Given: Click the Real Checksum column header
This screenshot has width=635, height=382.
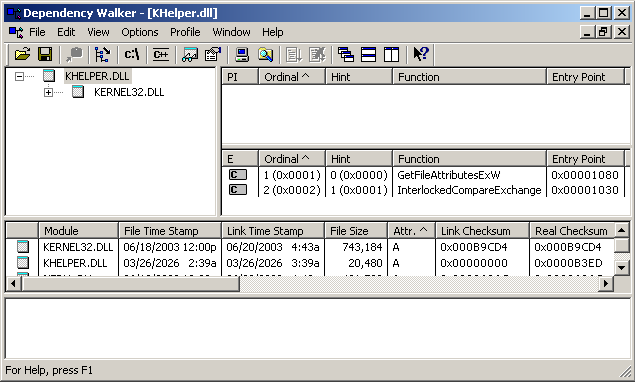Looking at the screenshot, I should tap(572, 230).
